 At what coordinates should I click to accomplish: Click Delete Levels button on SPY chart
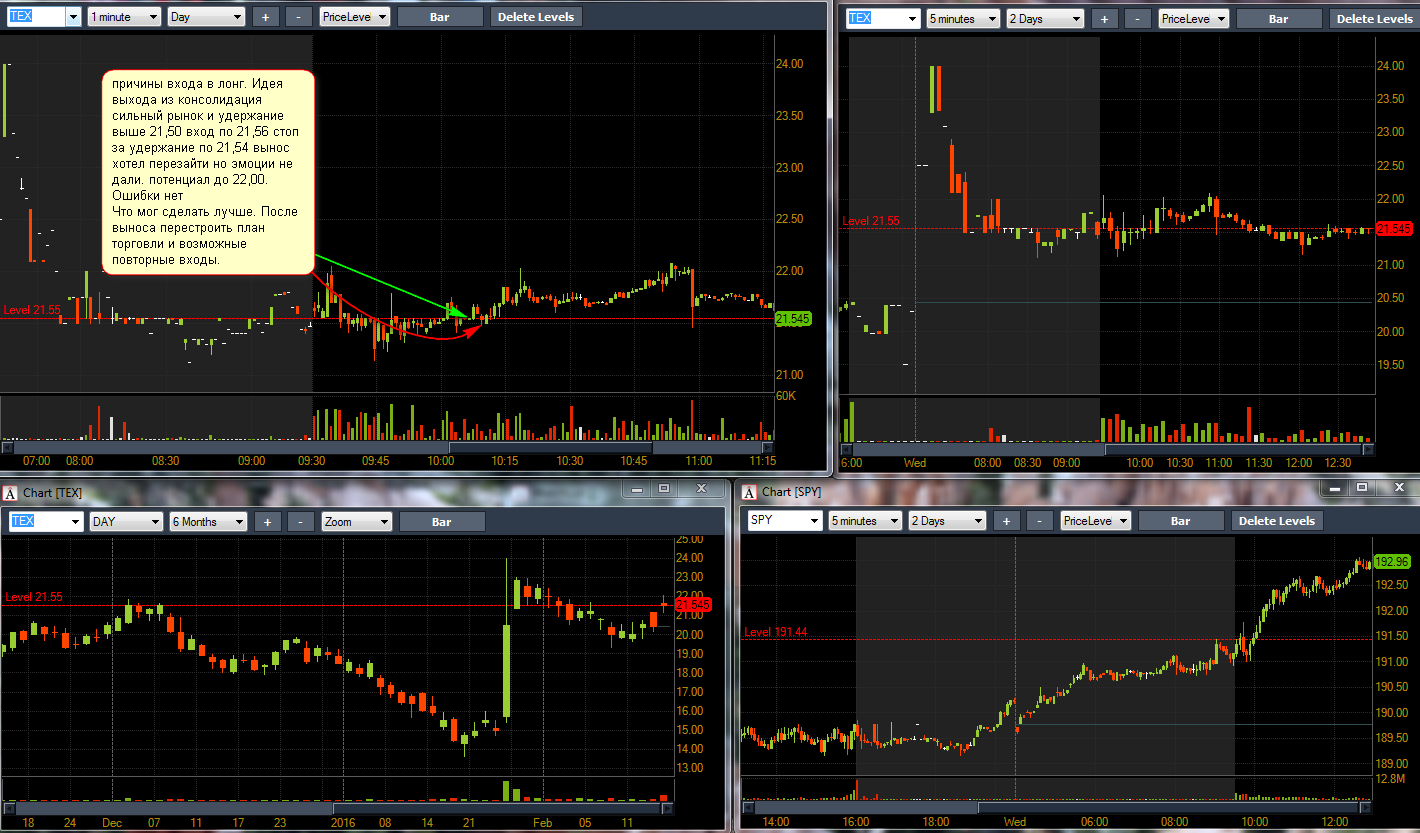[x=1276, y=521]
